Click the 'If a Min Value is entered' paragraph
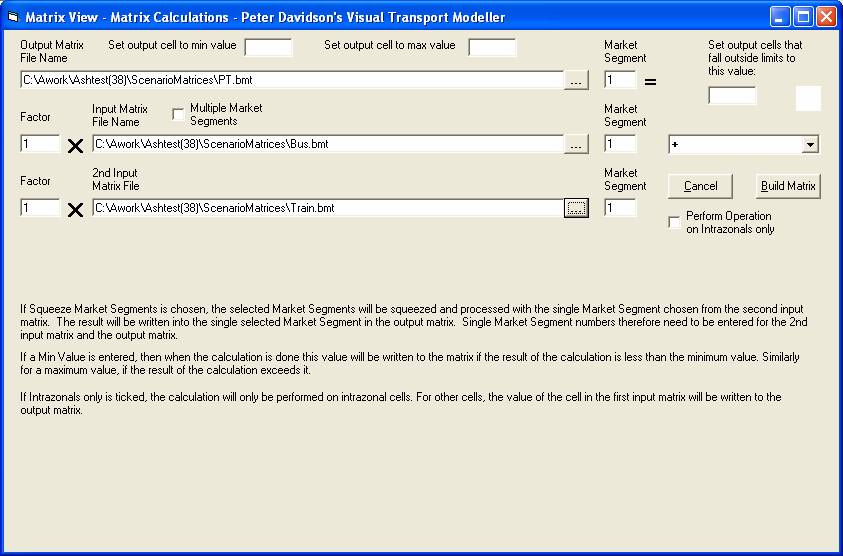 click(410, 363)
